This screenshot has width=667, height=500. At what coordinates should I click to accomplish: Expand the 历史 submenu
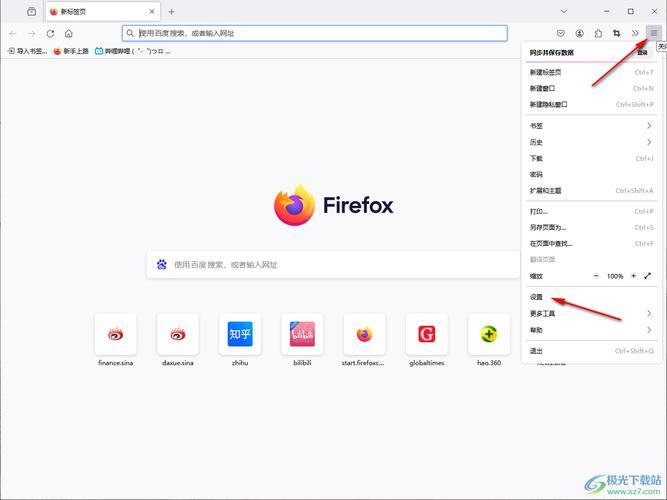[x=591, y=142]
